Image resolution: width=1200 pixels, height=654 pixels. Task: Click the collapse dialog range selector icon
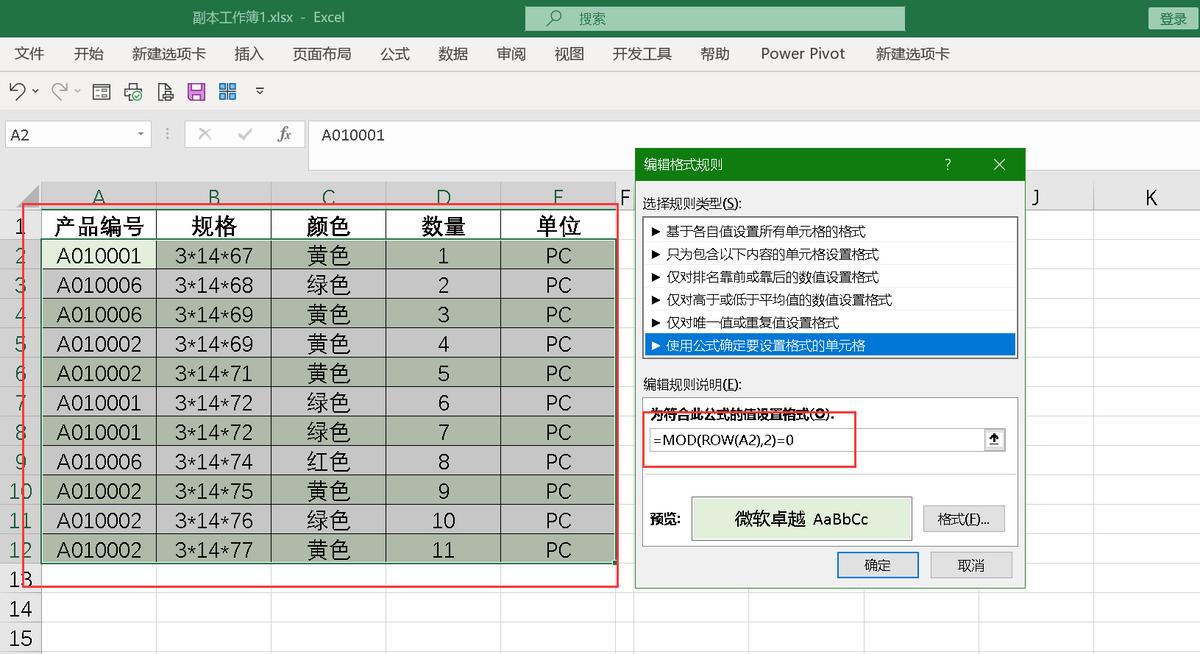point(995,440)
